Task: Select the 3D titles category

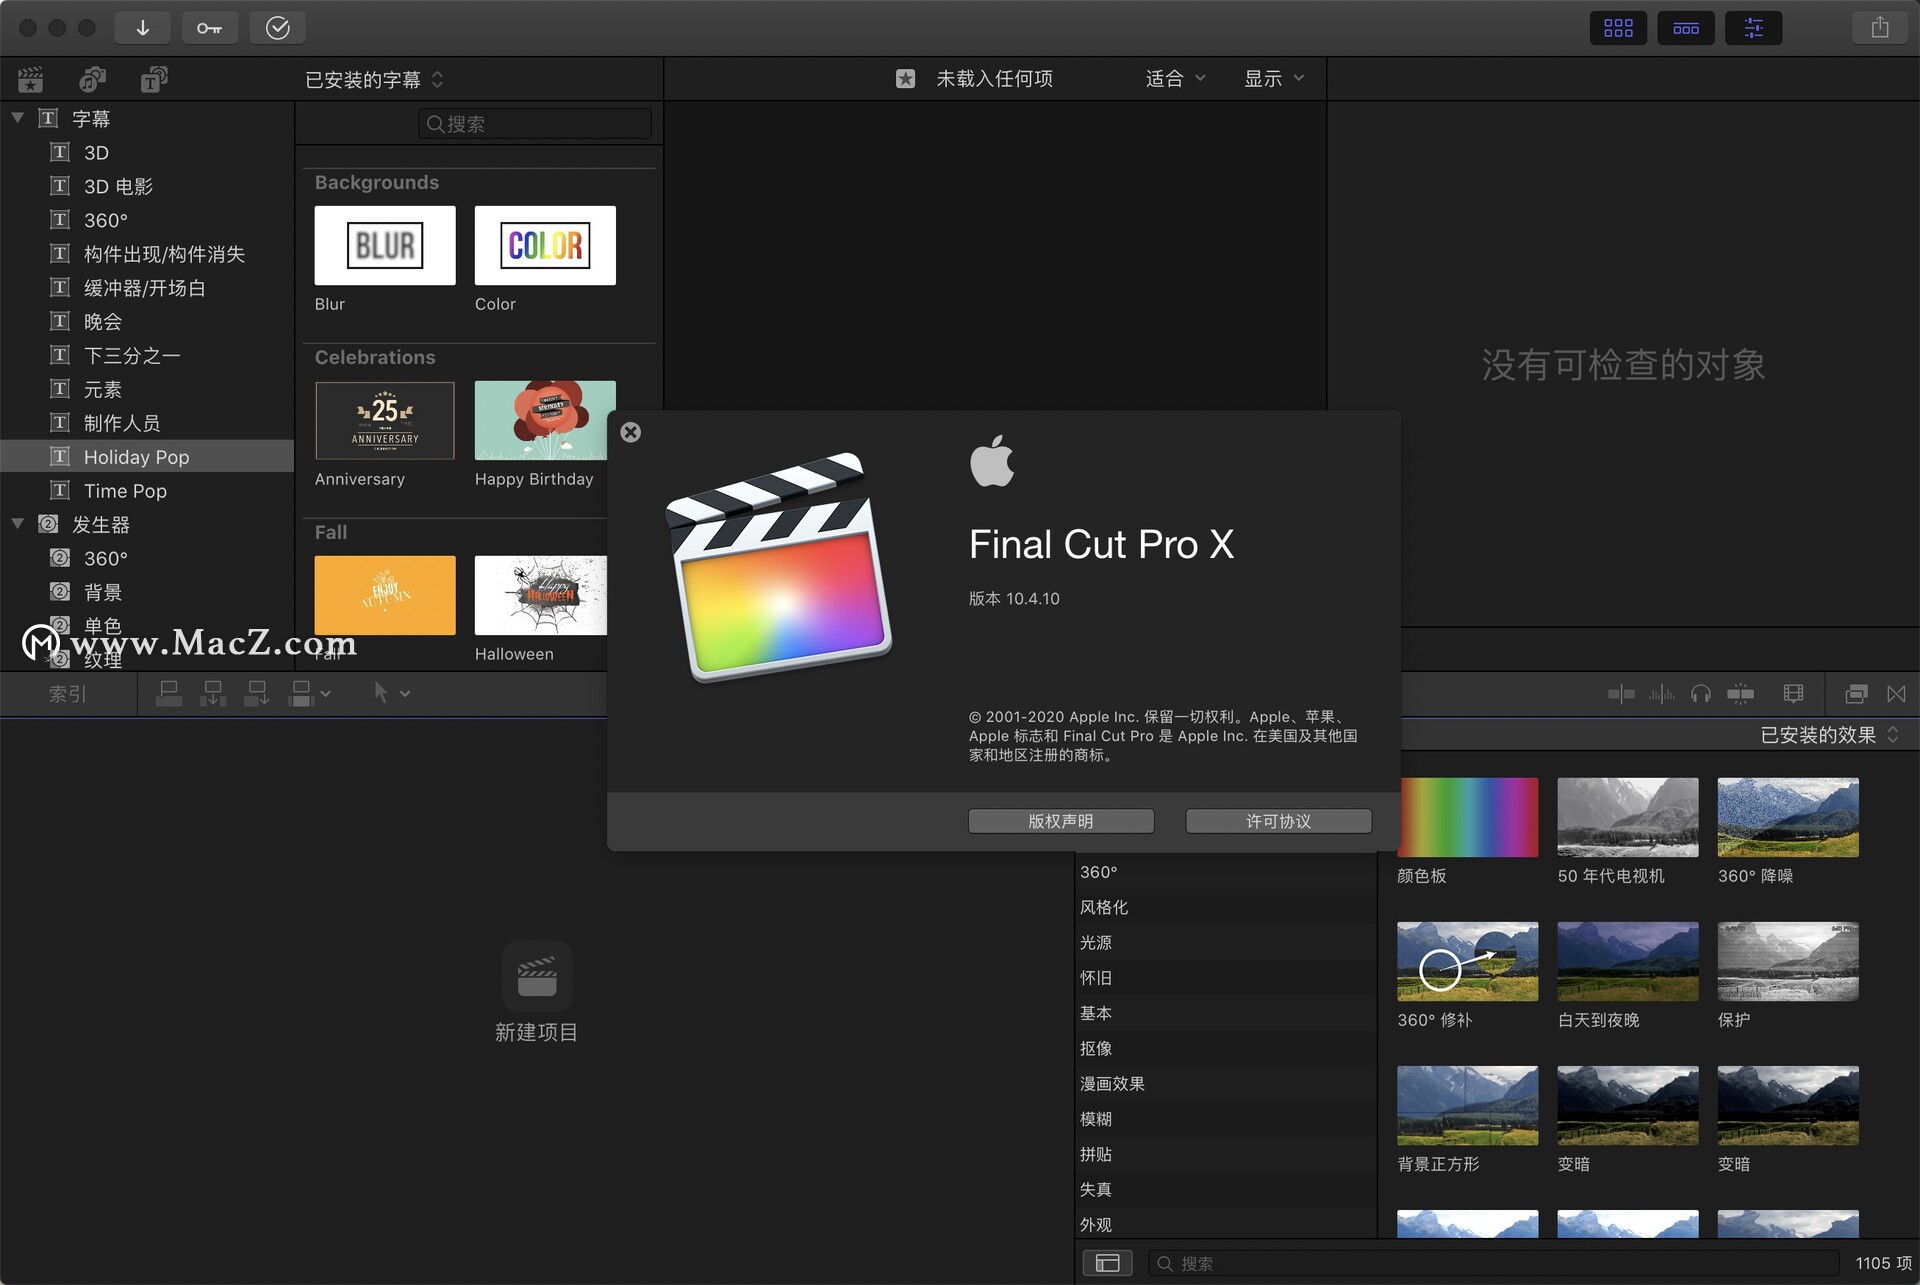Action: click(147, 153)
